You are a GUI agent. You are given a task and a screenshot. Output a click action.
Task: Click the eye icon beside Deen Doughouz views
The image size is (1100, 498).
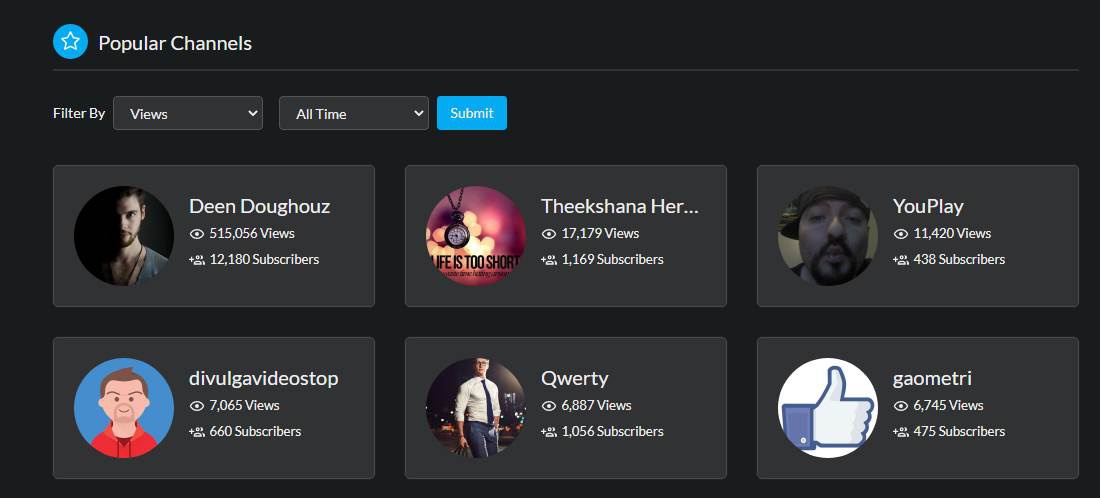[x=196, y=234]
